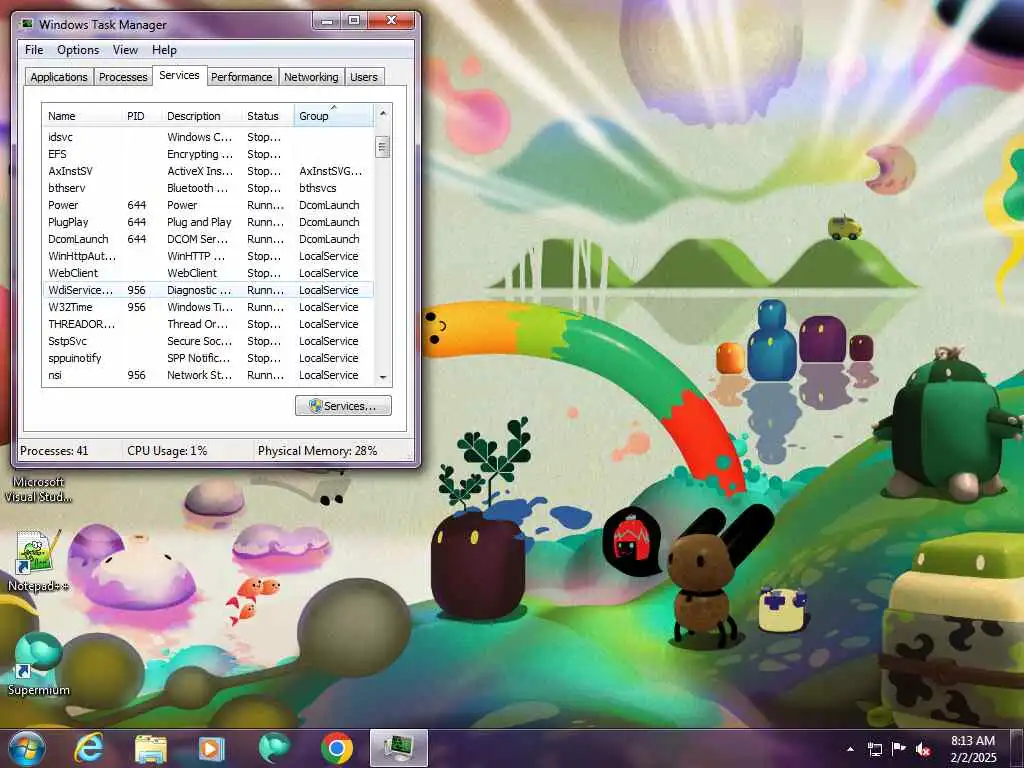Select the AxInstSV service row

(x=208, y=171)
